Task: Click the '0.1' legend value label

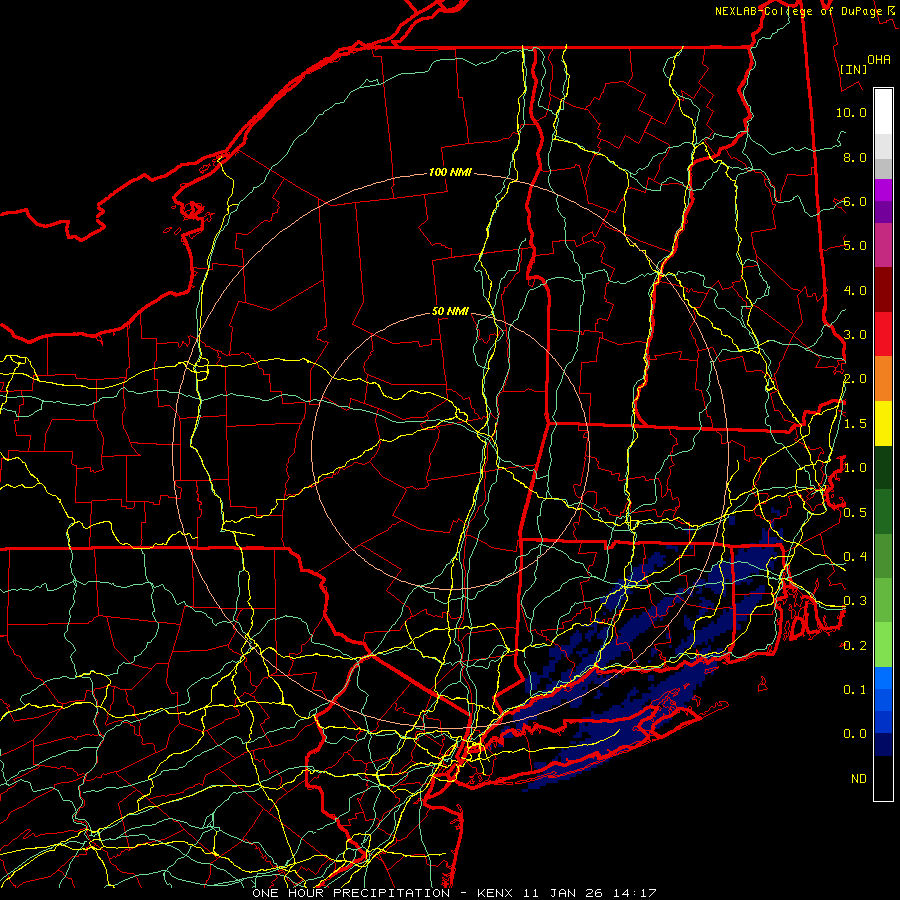Action: click(855, 689)
